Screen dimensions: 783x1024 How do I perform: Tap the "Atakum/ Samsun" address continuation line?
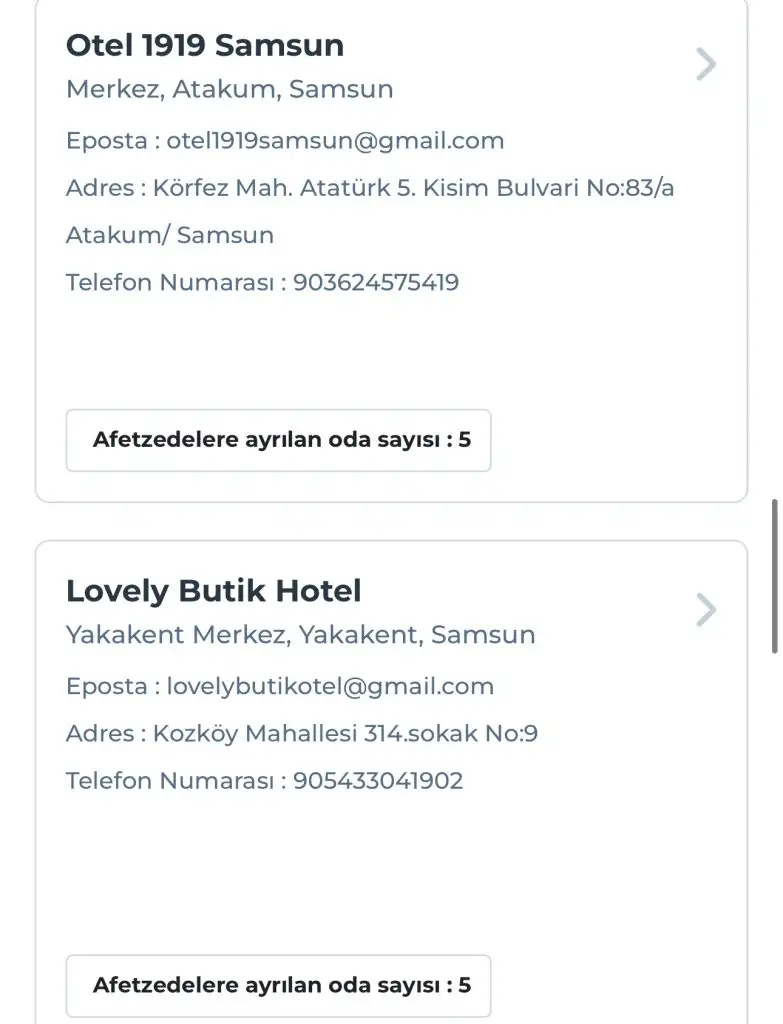click(x=169, y=236)
